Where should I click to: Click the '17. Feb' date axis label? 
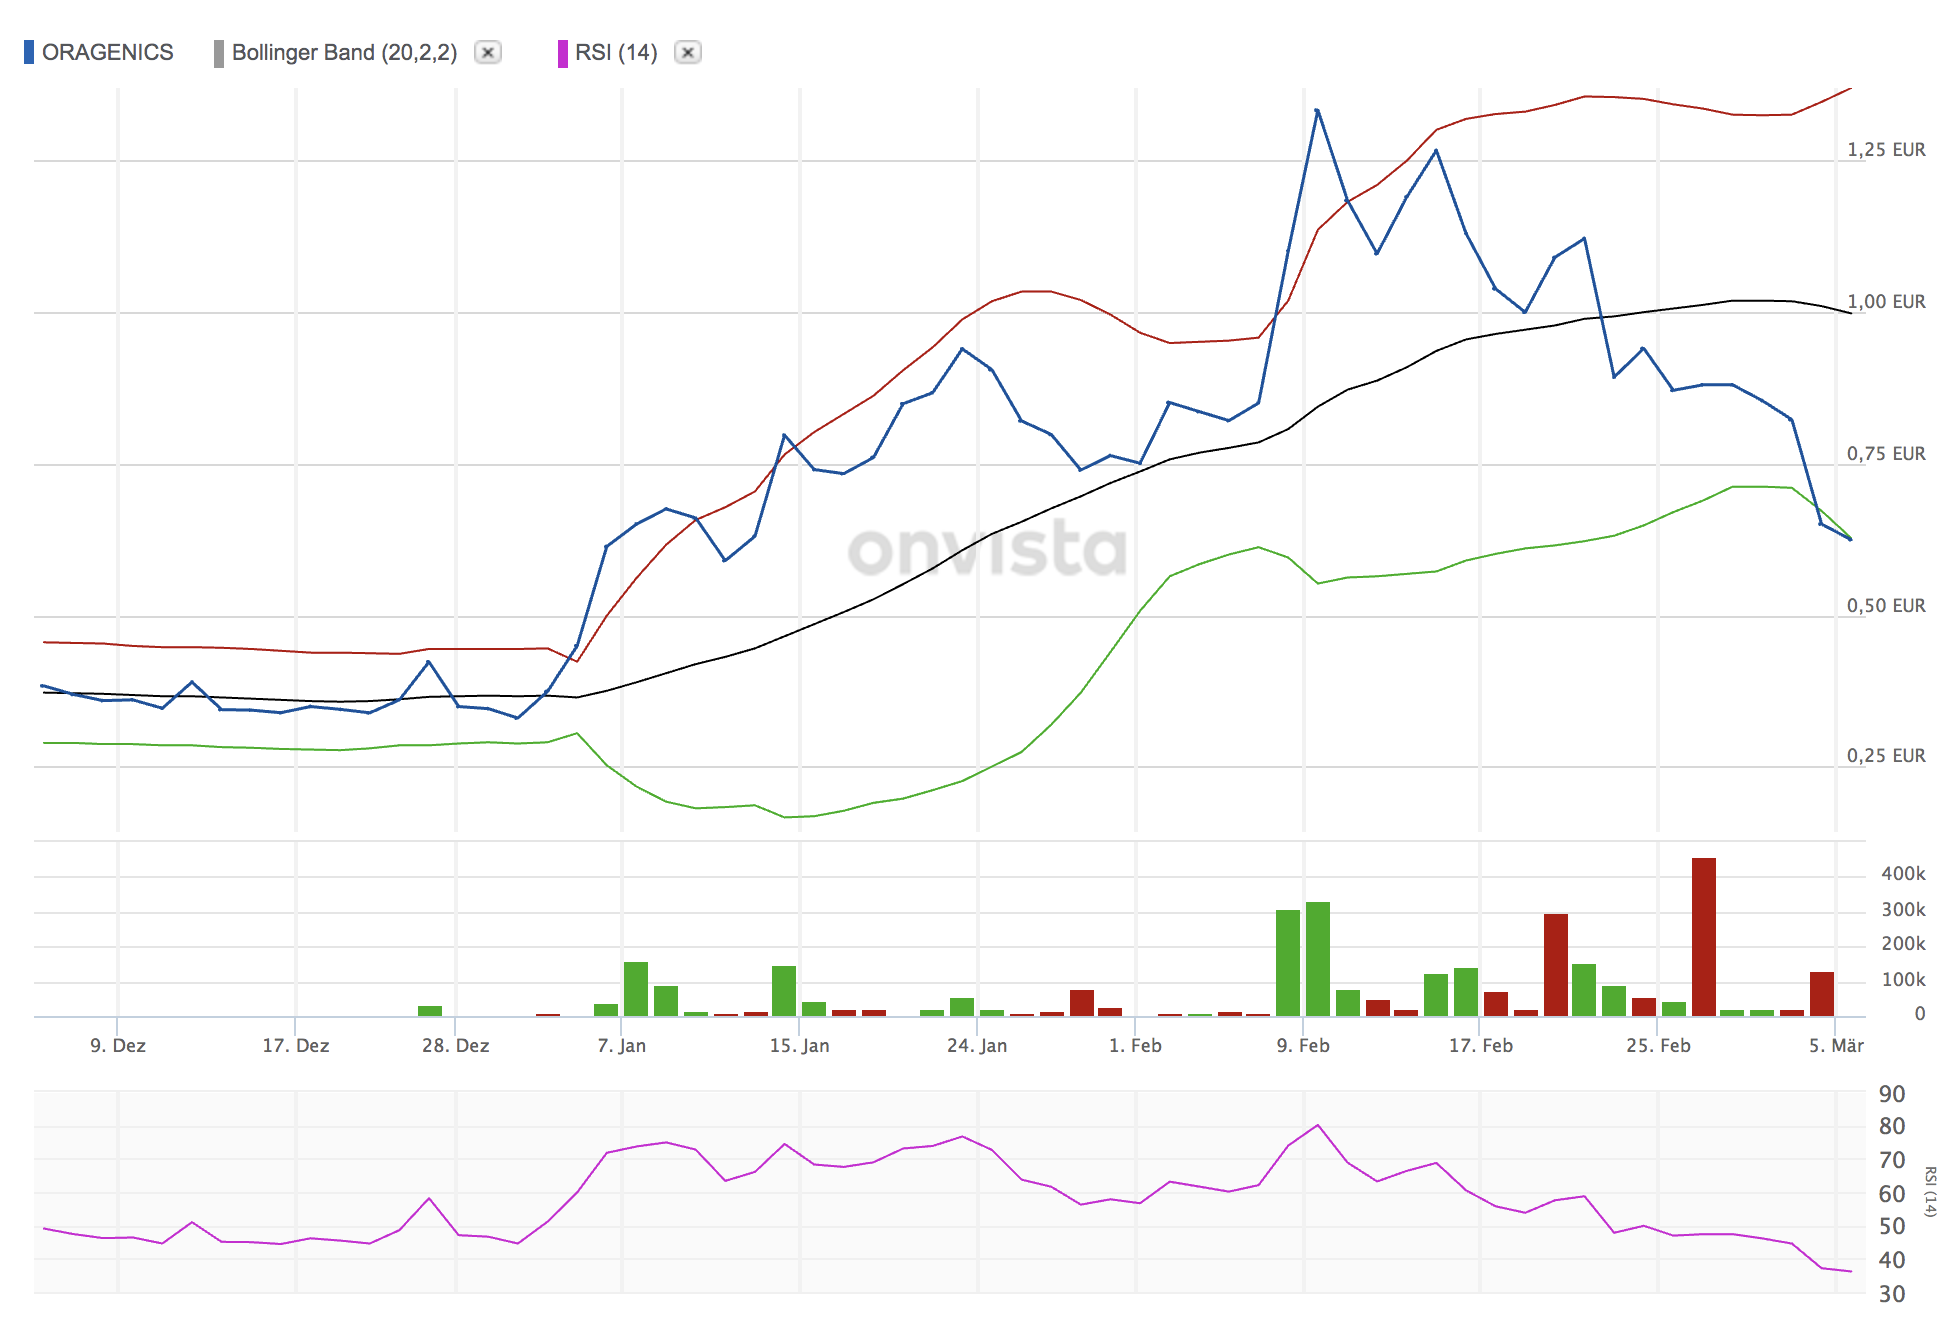pos(1481,1045)
